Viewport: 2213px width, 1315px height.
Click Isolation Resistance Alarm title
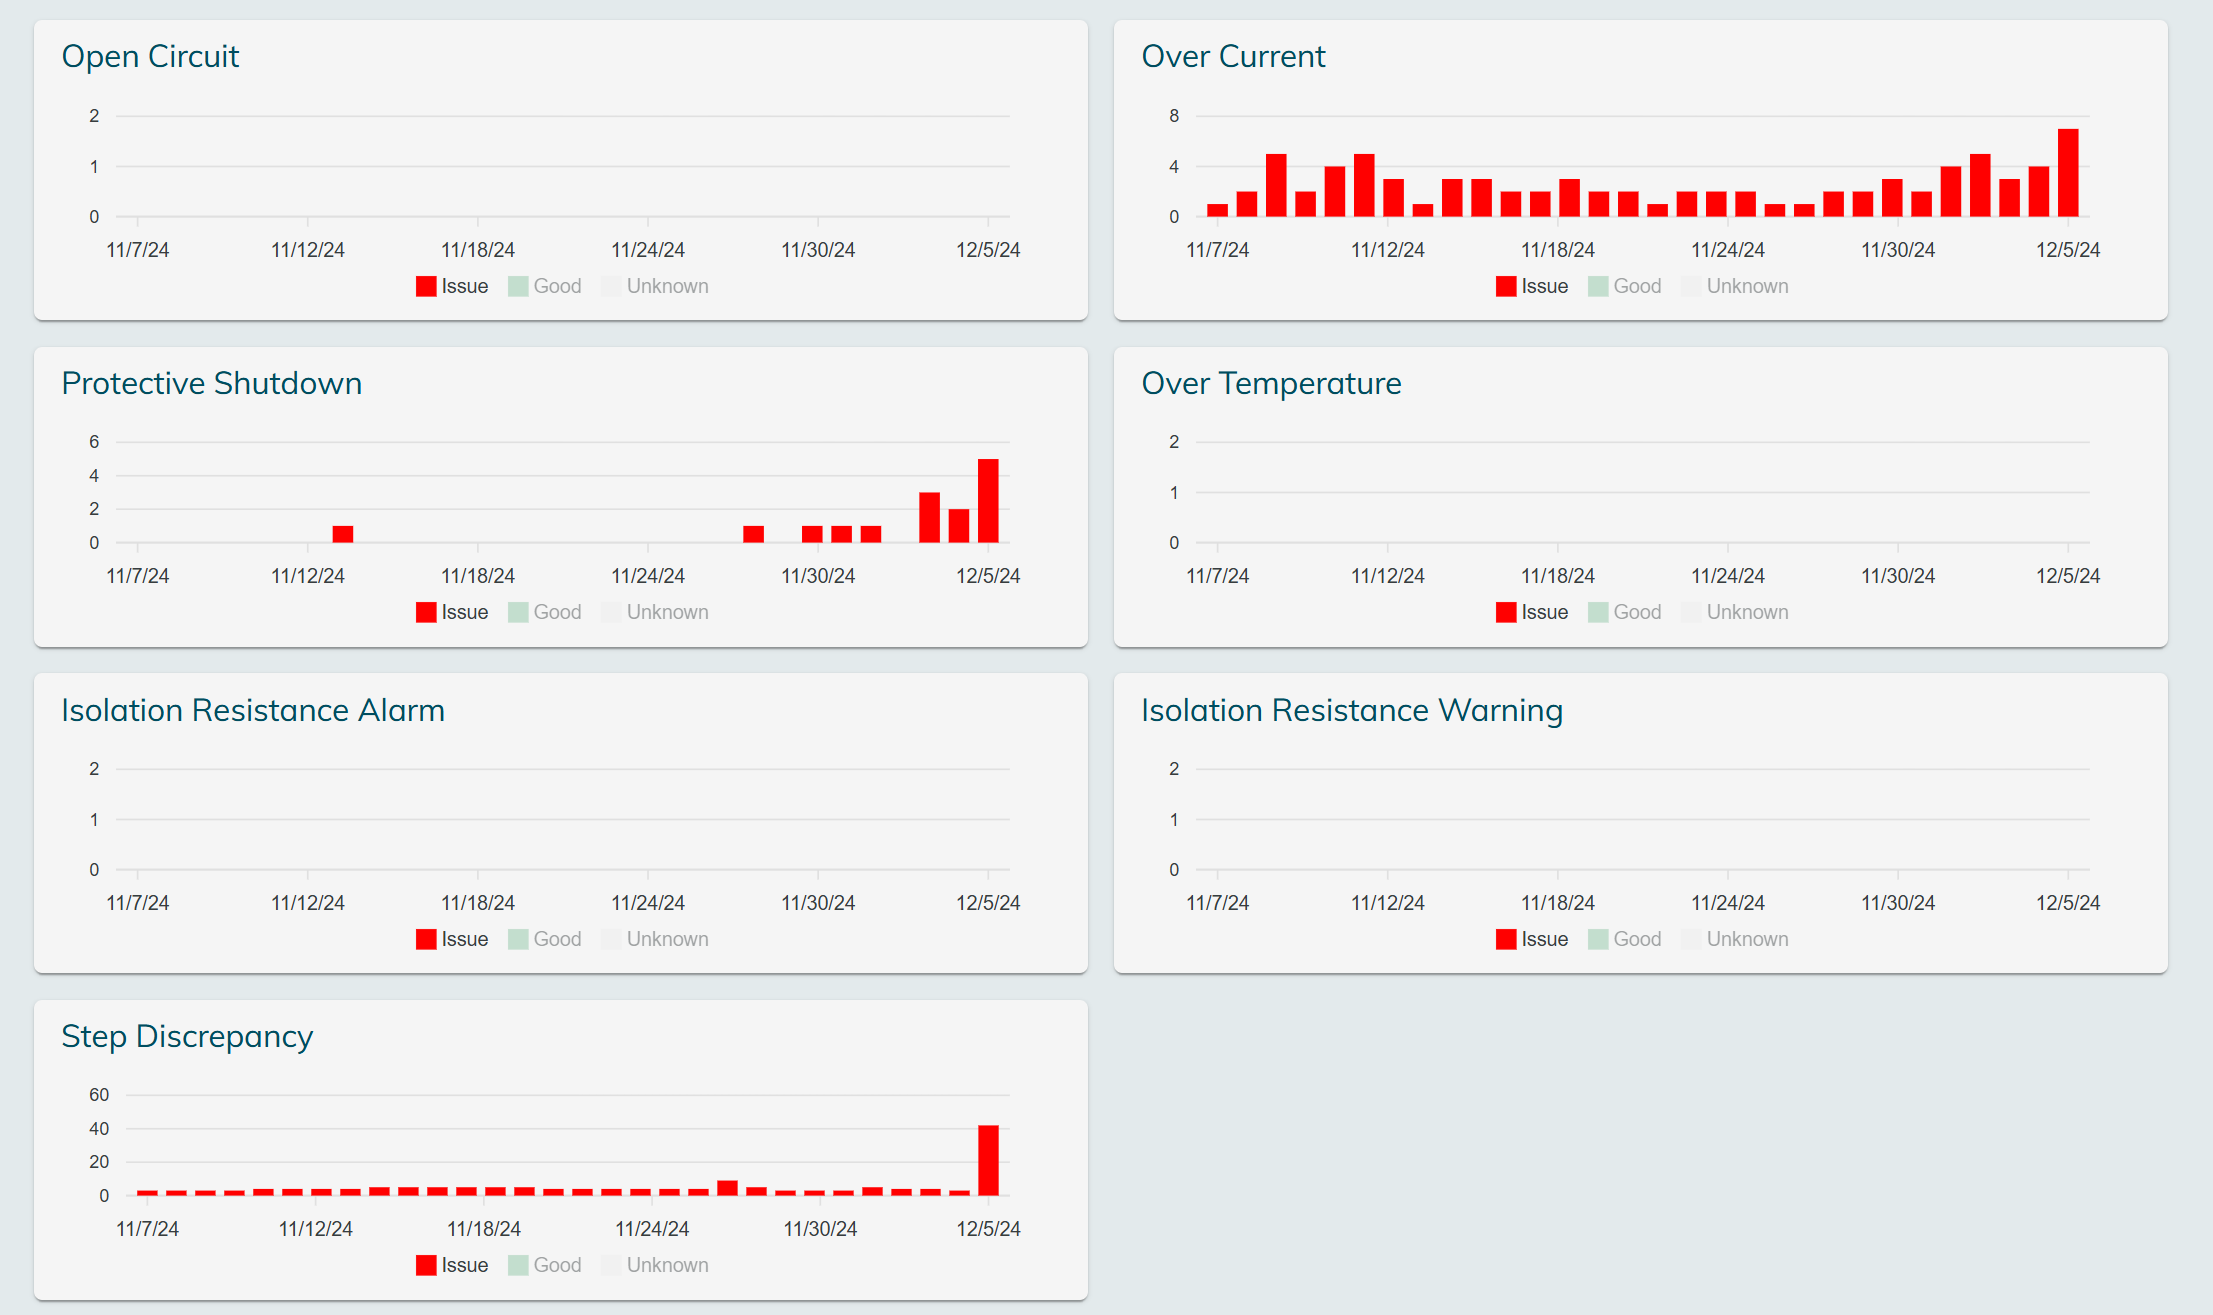coord(253,710)
